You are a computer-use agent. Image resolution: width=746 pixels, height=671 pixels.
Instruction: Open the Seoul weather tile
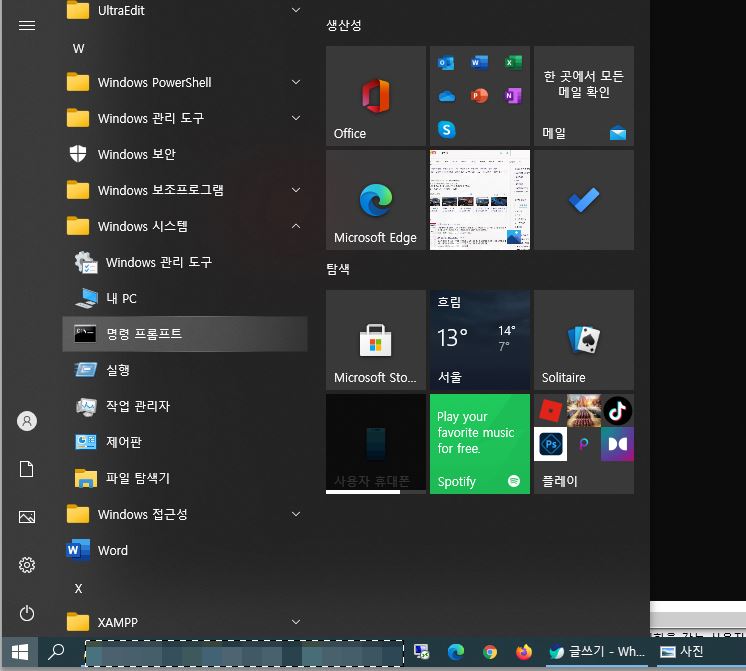coord(480,340)
